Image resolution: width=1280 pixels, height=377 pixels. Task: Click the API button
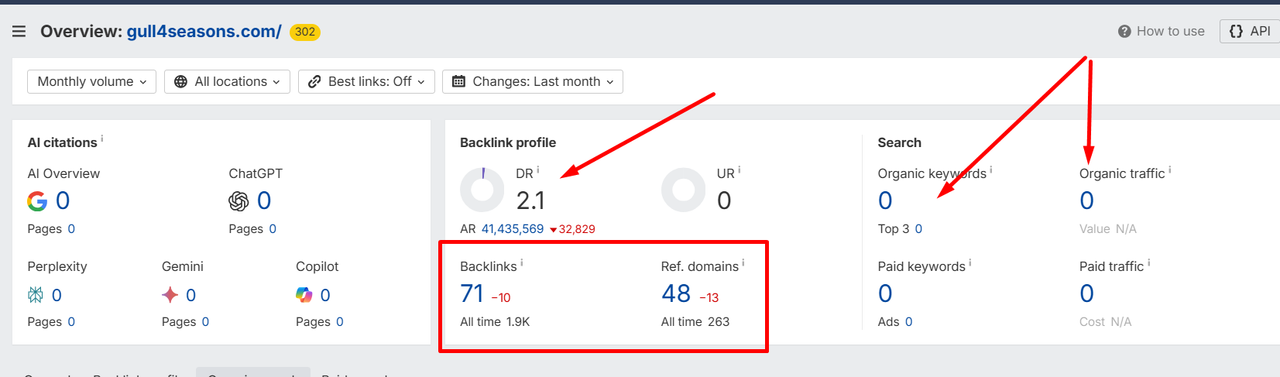[1249, 31]
